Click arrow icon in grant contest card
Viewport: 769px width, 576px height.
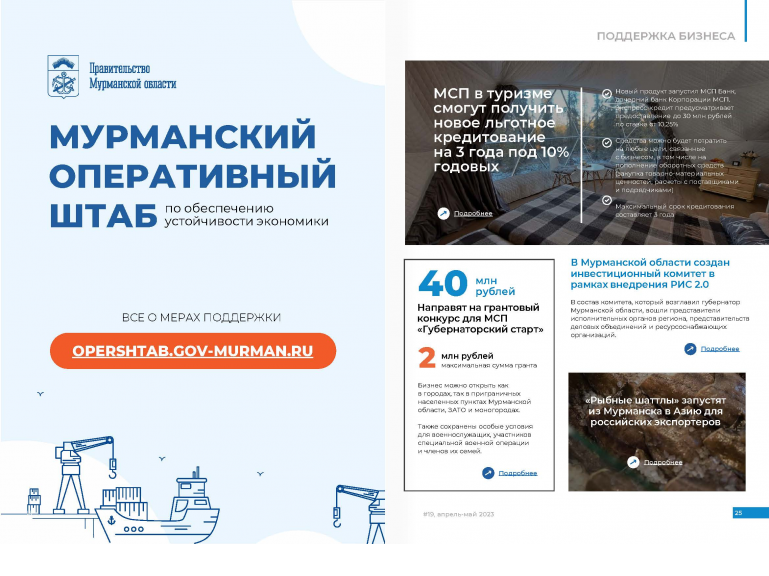point(488,473)
